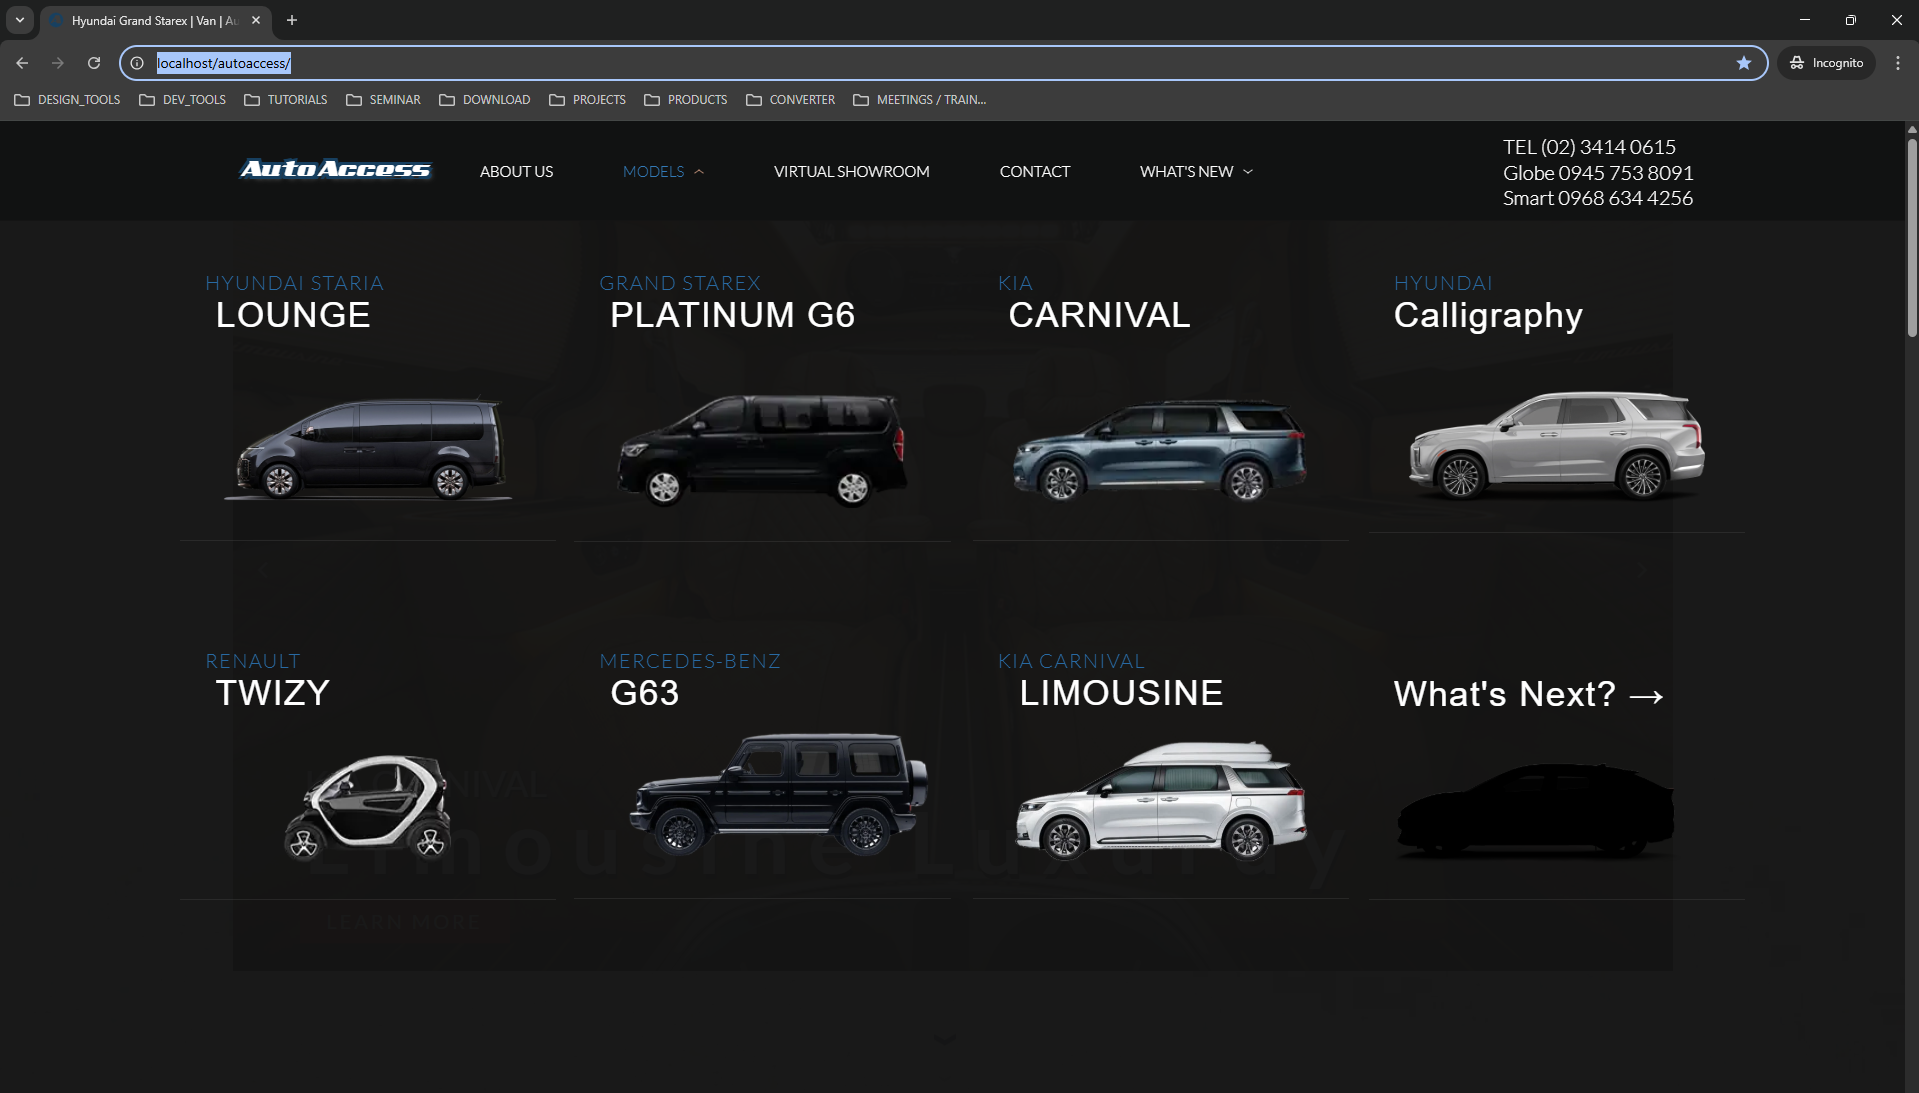Viewport: 1919px width, 1093px height.
Task: Click the What's Next? link
Action: pyautogui.click(x=1529, y=694)
